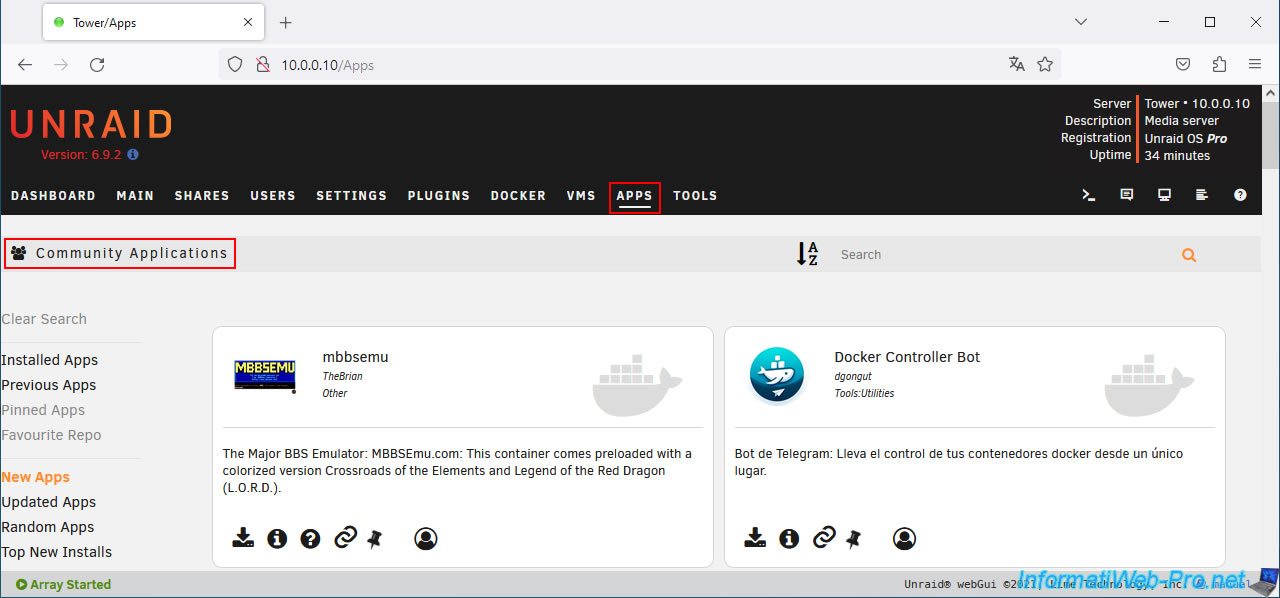This screenshot has width=1280, height=598.
Task: Click the support question icon for mbbsemu
Action: point(310,539)
